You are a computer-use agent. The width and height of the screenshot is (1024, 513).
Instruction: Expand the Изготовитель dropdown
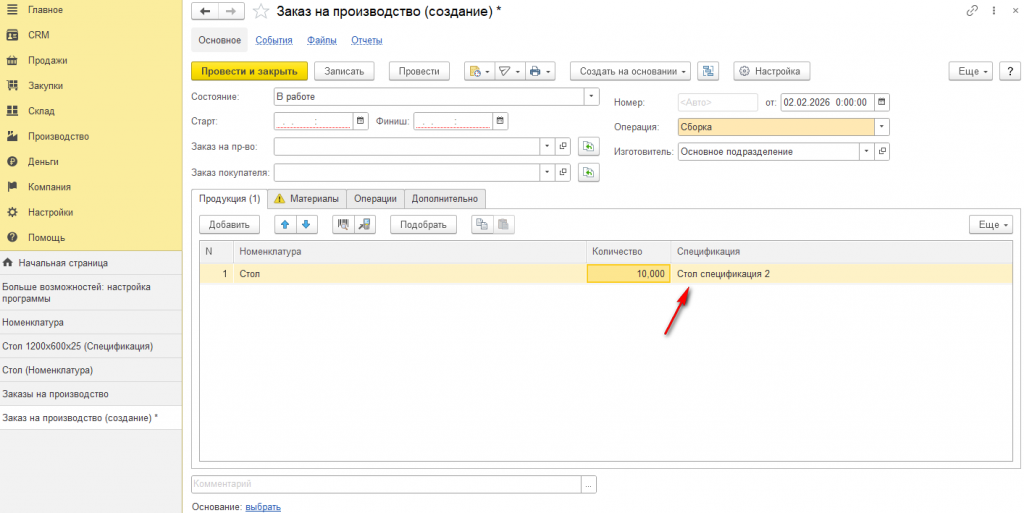pos(867,151)
